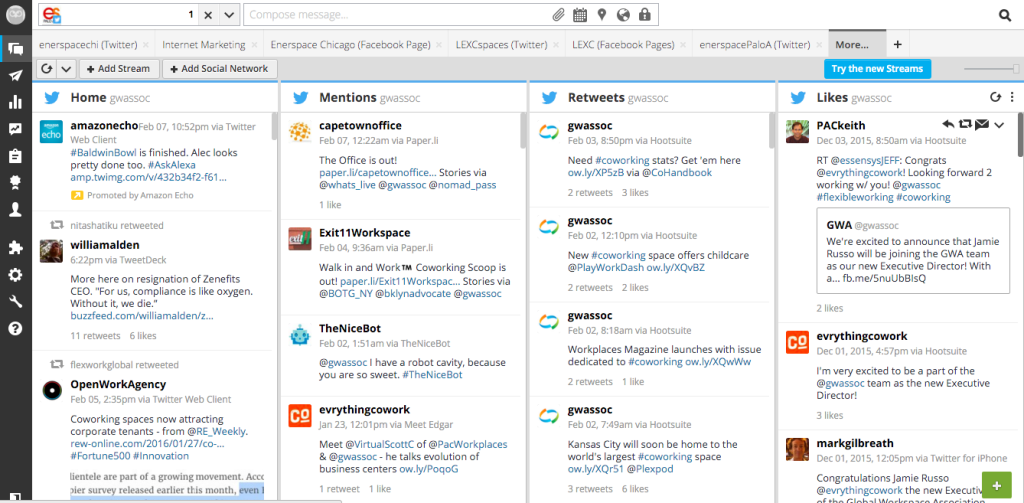
Task: Clear selected profiles with the X button
Action: pyautogui.click(x=208, y=14)
